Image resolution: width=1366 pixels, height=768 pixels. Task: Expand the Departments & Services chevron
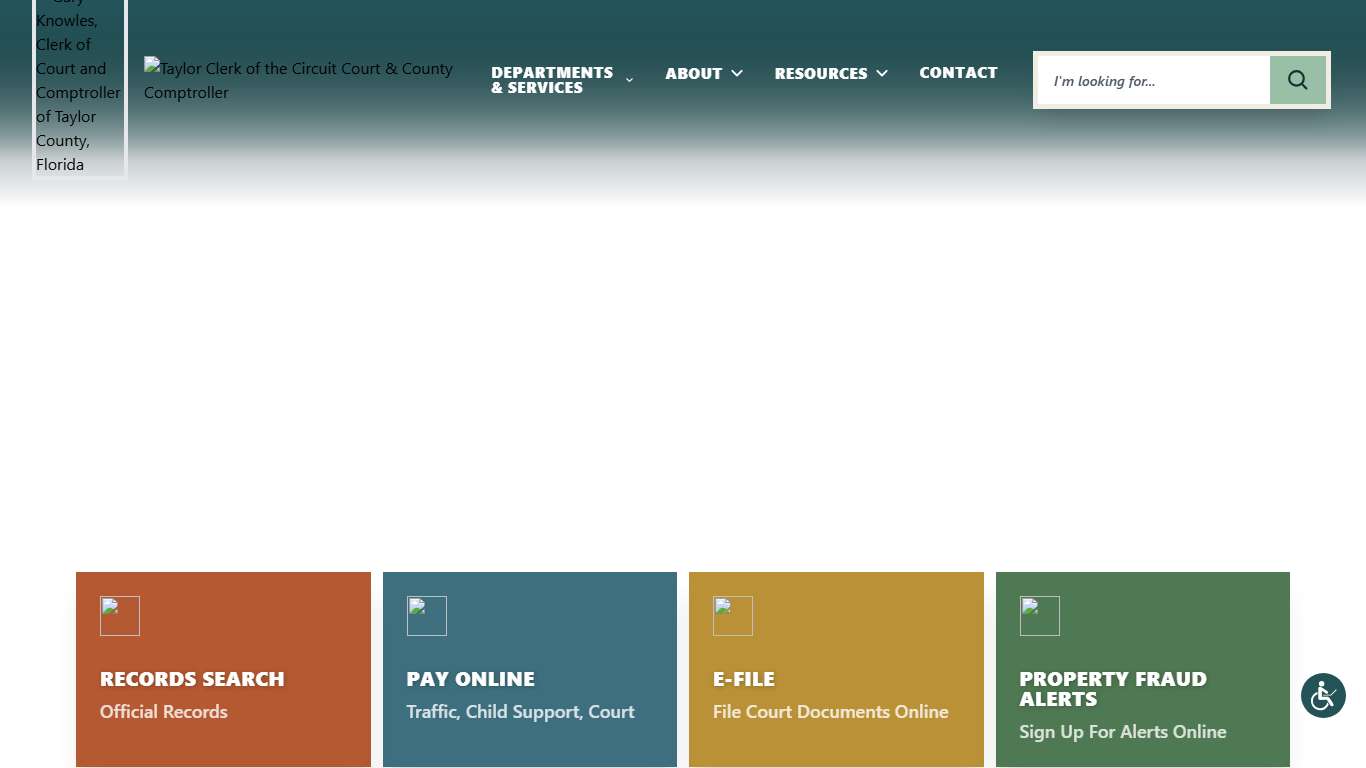(629, 80)
